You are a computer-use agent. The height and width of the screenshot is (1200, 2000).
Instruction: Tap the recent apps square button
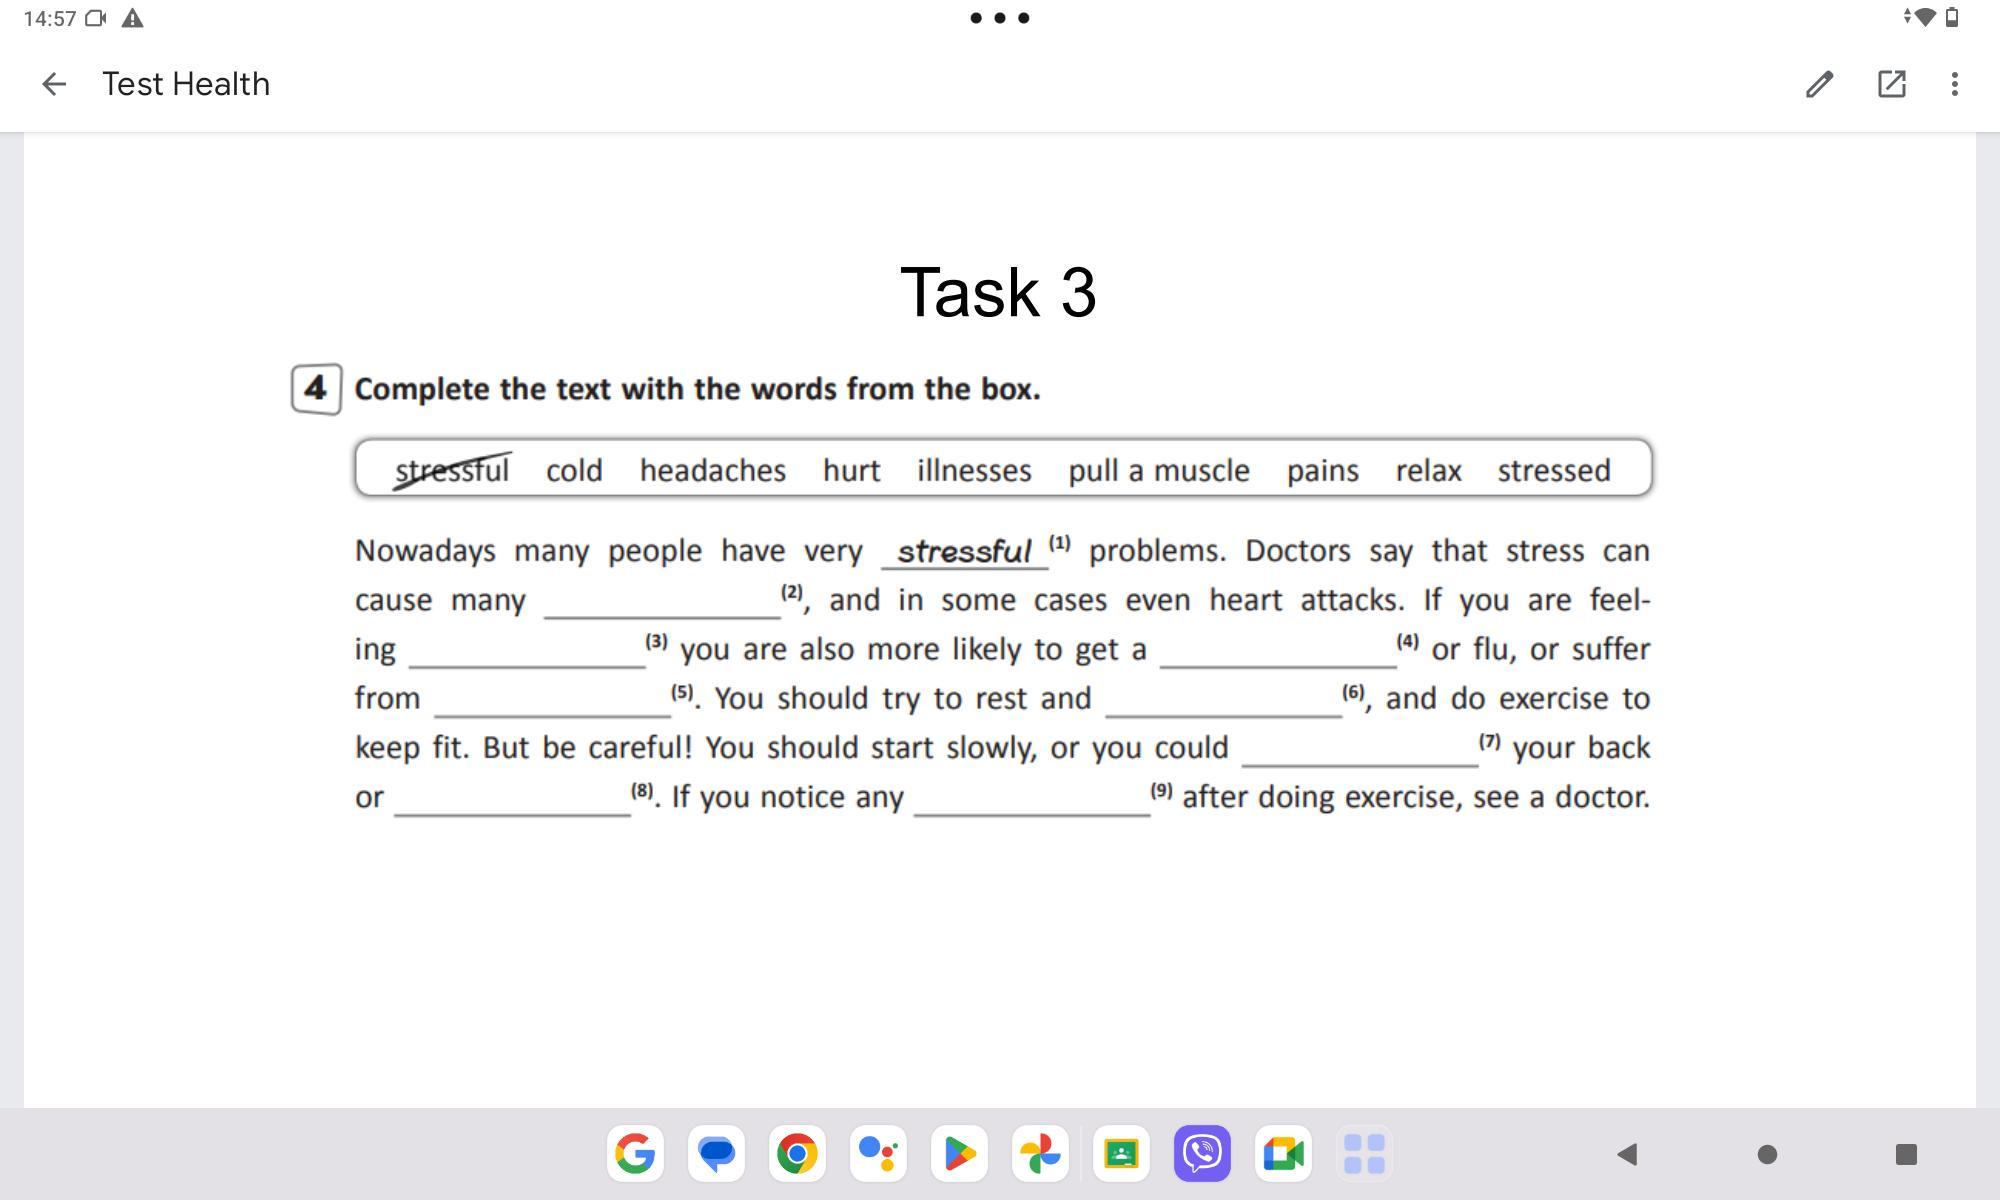(1906, 1154)
